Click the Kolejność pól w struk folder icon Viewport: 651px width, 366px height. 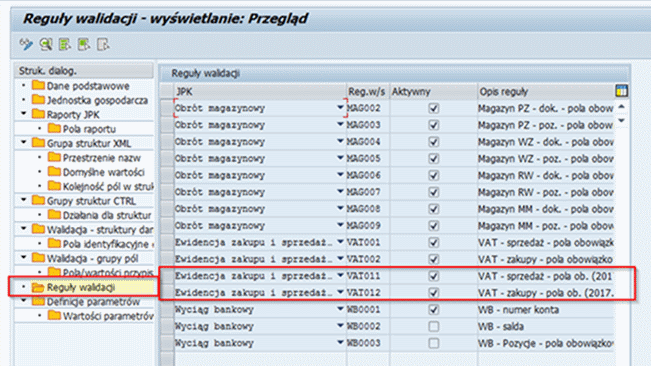point(54,186)
